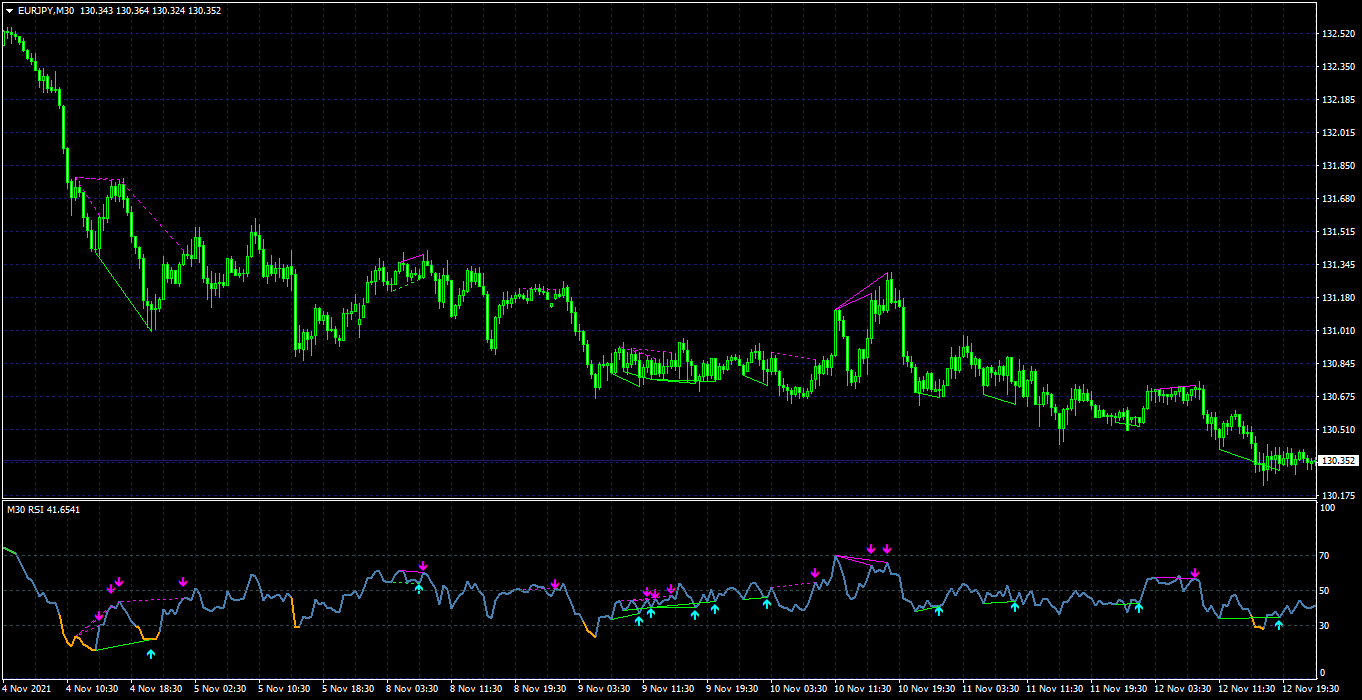Image resolution: width=1362 pixels, height=700 pixels.
Task: Open the chart menu triangle beside EURJPY,M30
Action: click(9, 10)
